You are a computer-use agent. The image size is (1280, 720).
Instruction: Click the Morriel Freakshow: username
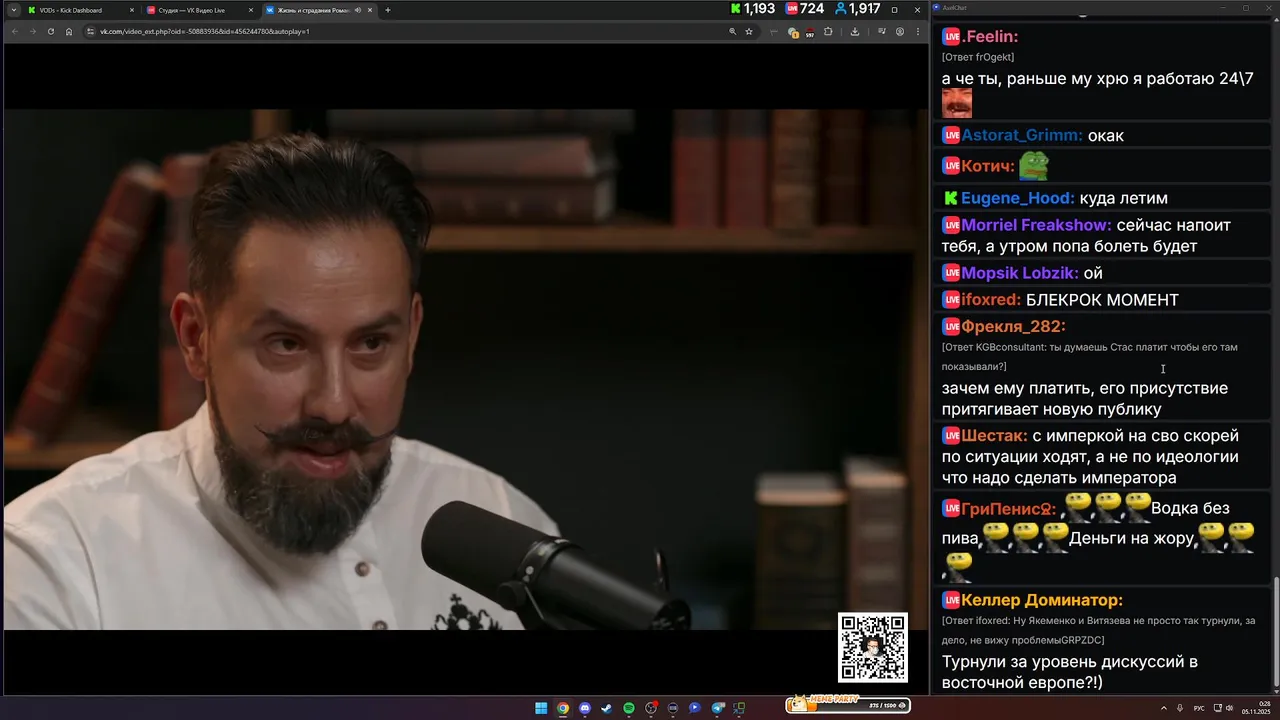1036,225
